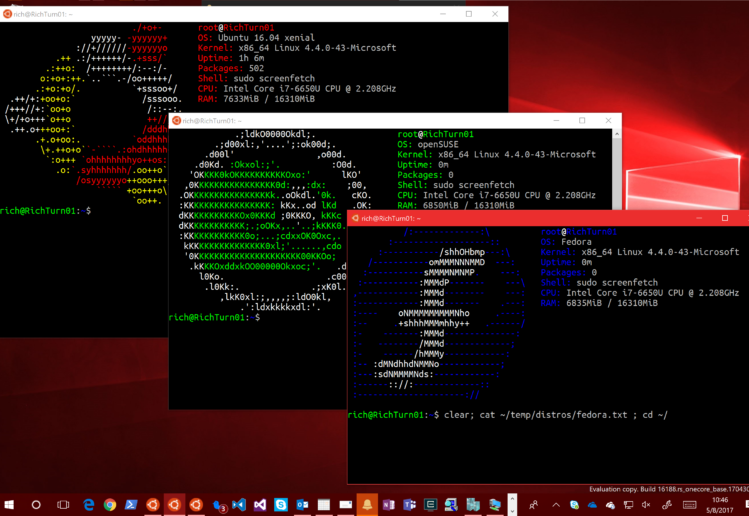Open the Calendar grid app on the taskbar
This screenshot has width=749, height=516.
324,505
